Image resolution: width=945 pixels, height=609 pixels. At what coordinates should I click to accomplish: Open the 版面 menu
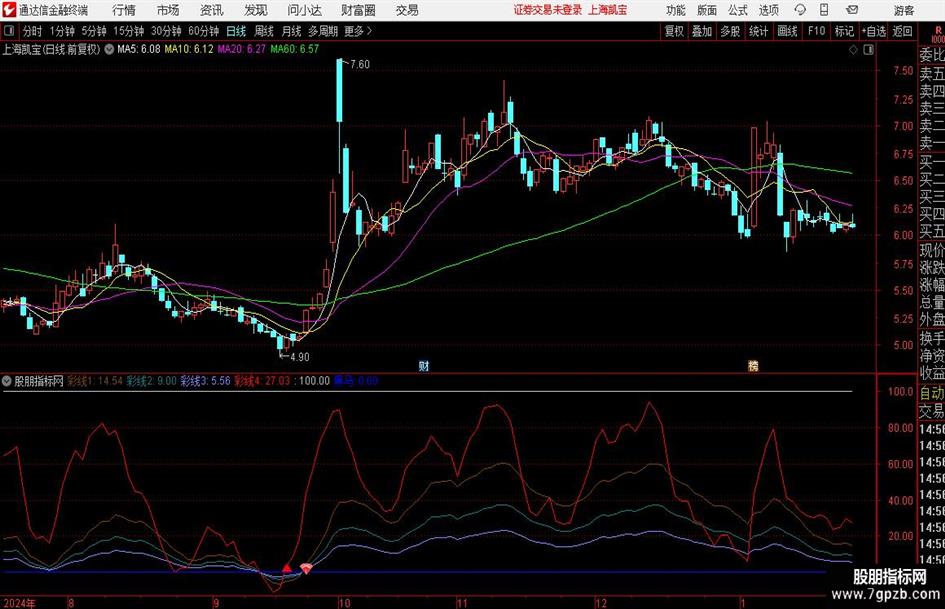tap(706, 10)
